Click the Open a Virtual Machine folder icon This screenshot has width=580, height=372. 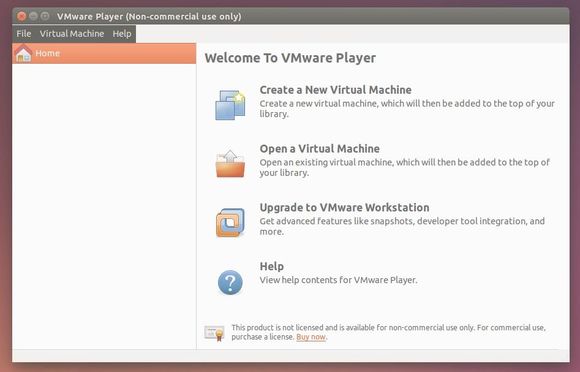point(230,164)
